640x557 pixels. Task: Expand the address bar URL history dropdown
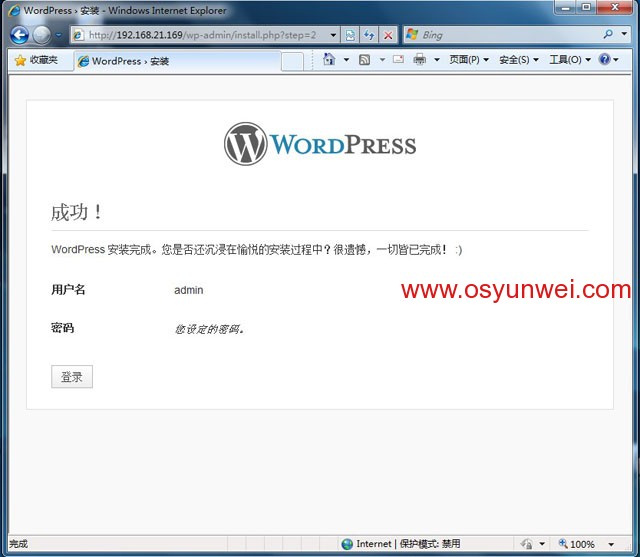pos(333,35)
